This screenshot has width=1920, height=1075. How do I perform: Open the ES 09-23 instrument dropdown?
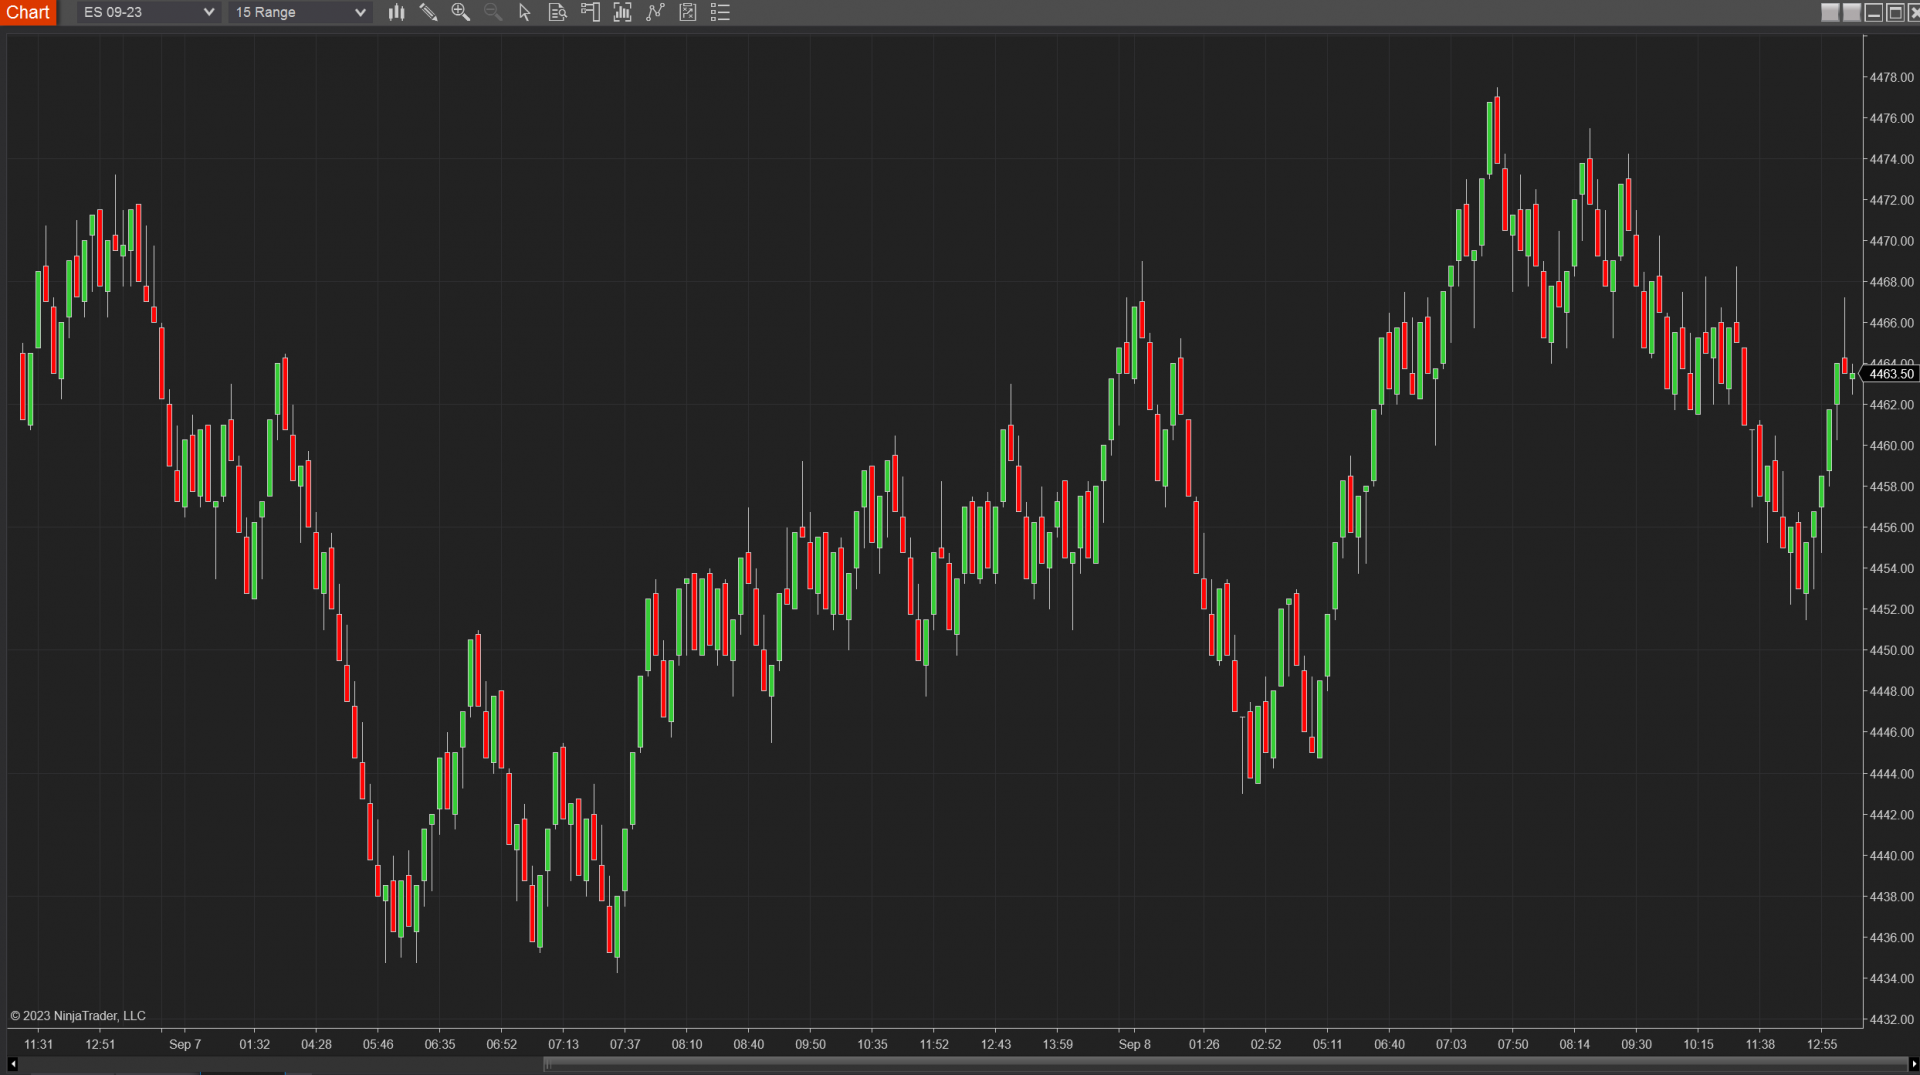tap(148, 12)
